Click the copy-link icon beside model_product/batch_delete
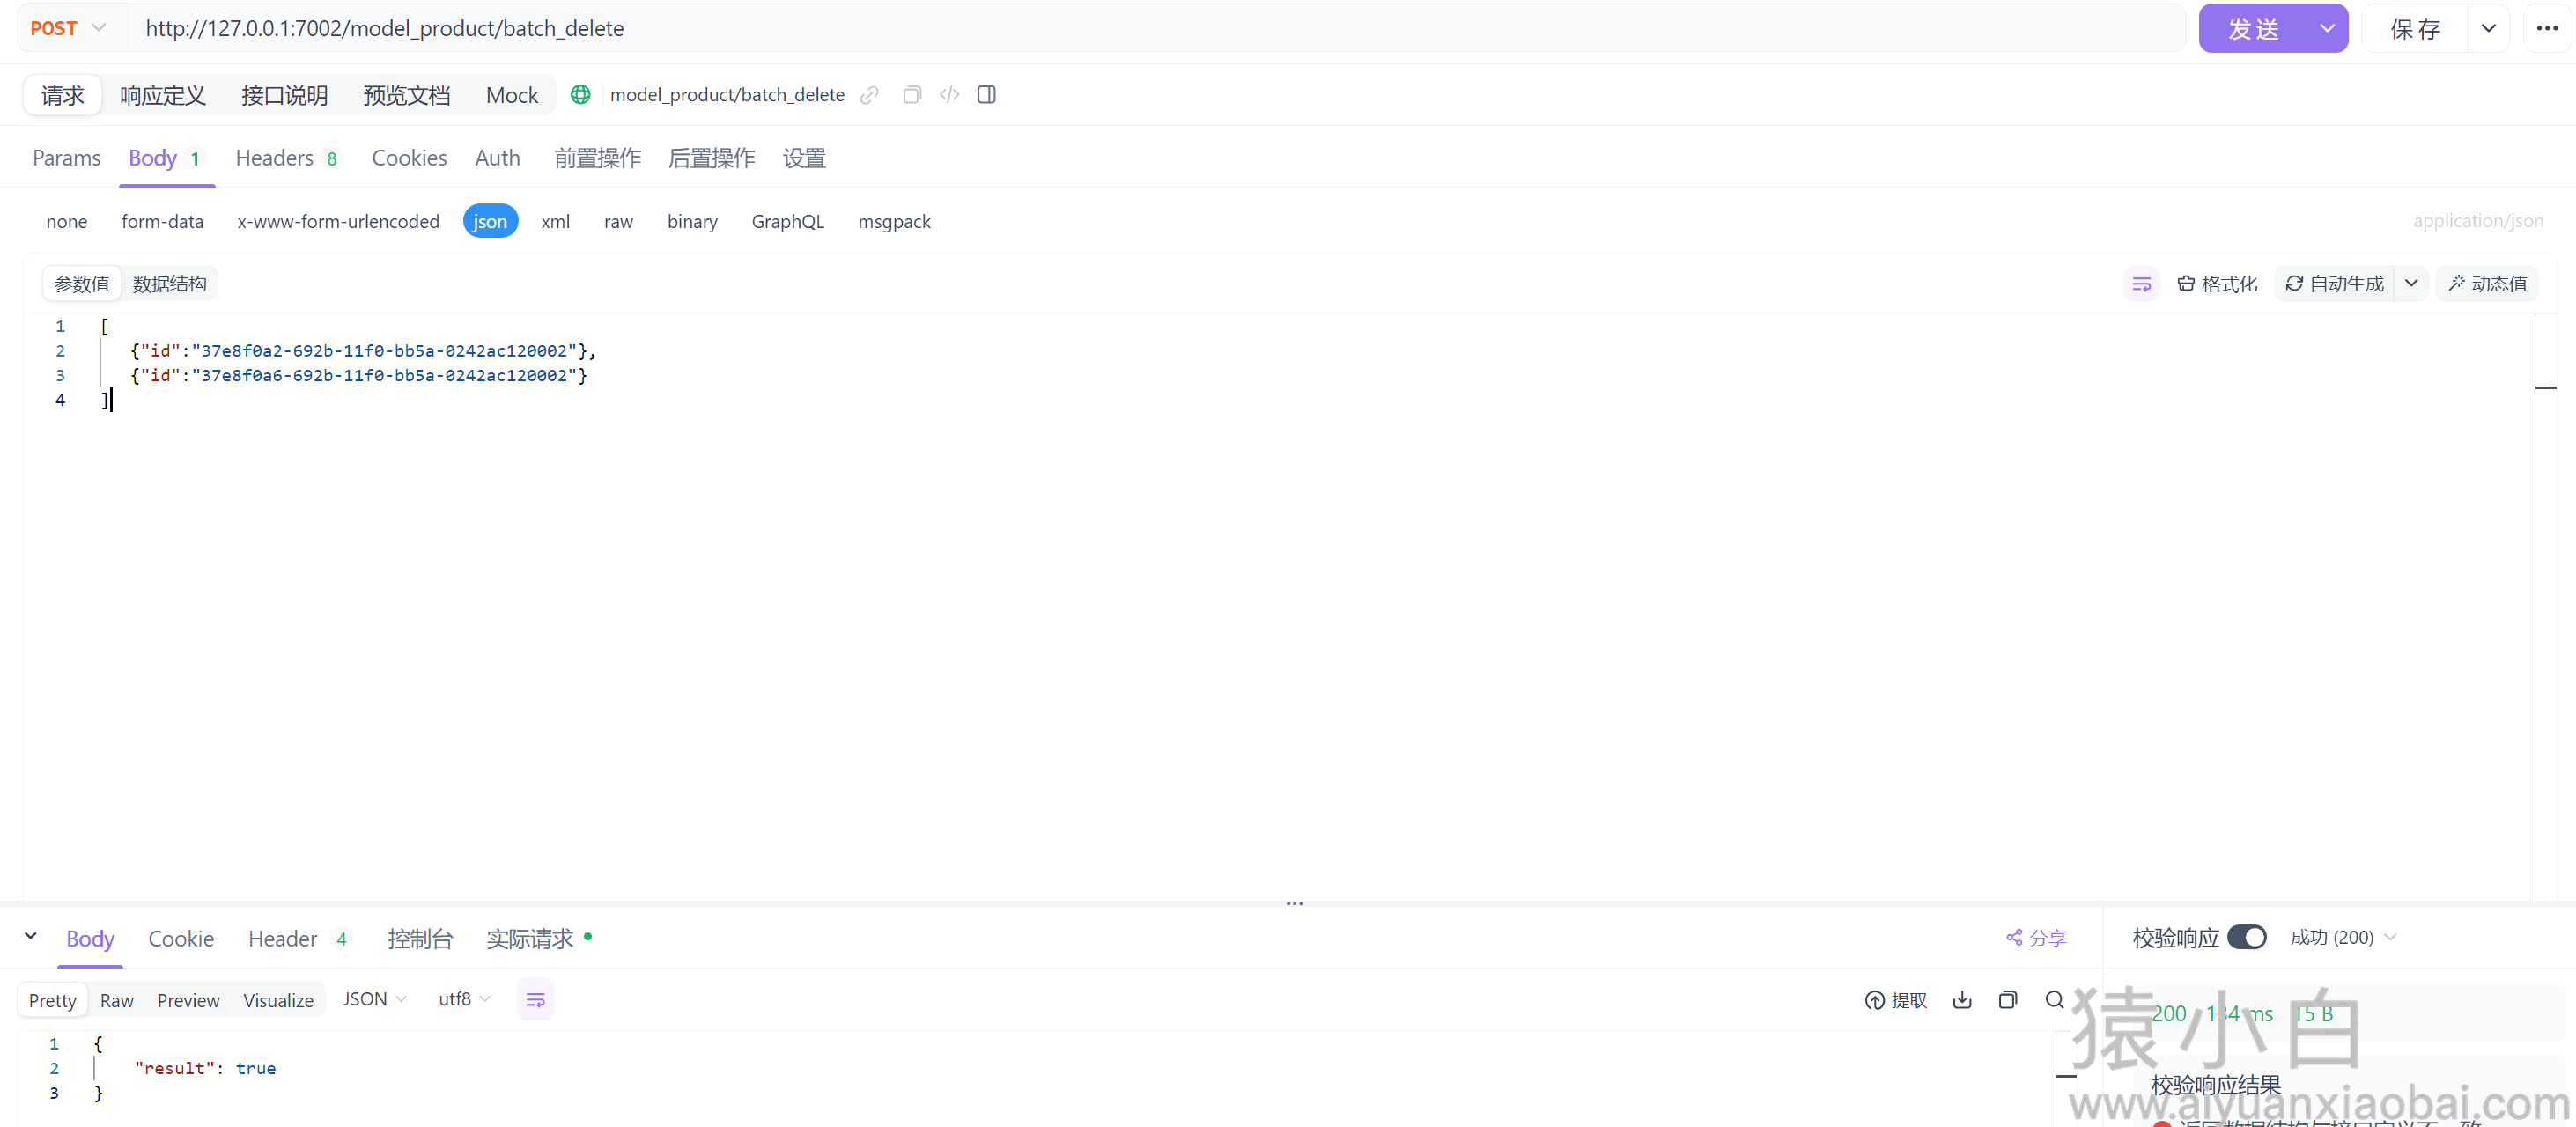Viewport: 2576px width, 1127px height. click(869, 95)
